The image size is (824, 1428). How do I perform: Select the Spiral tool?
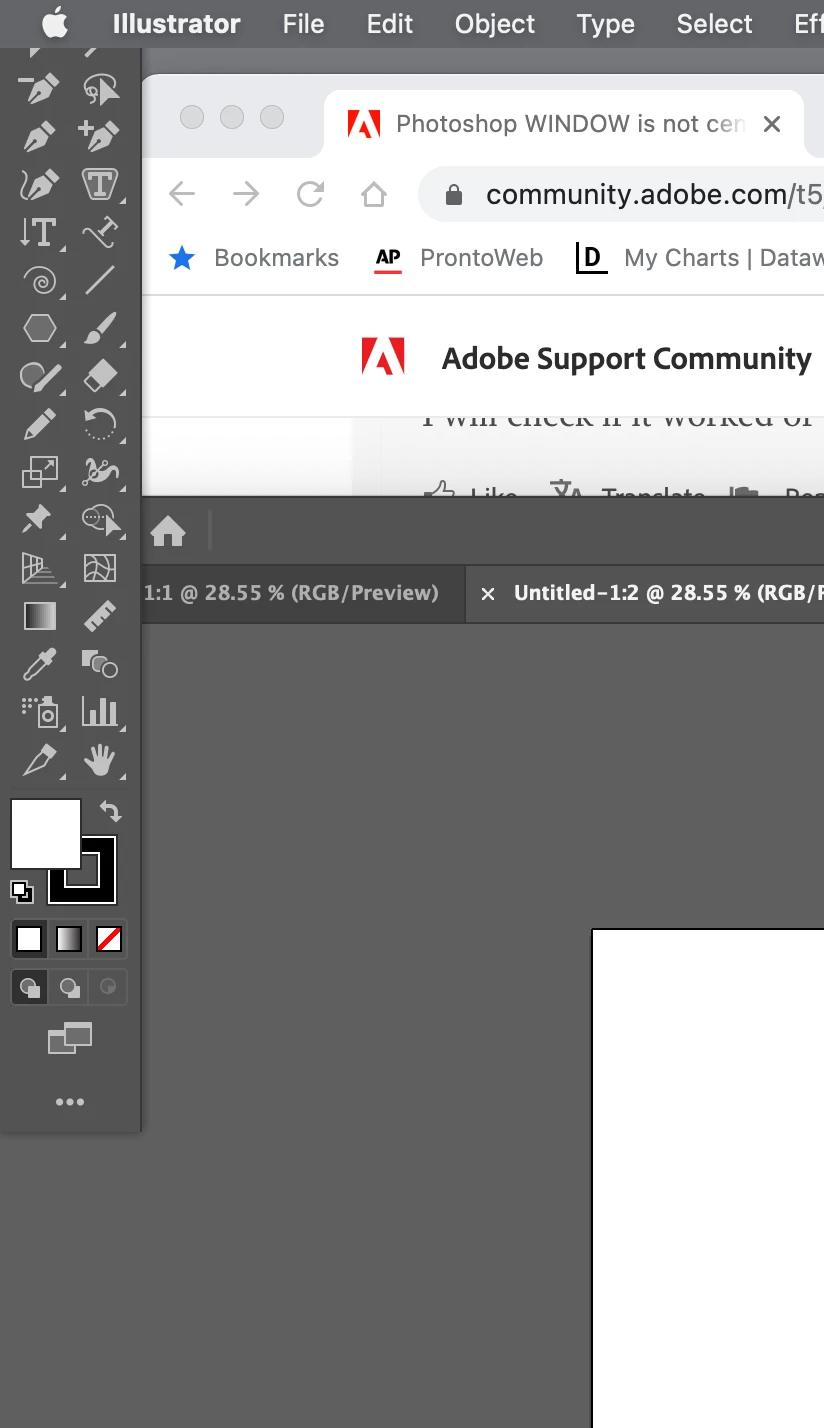click(x=39, y=281)
